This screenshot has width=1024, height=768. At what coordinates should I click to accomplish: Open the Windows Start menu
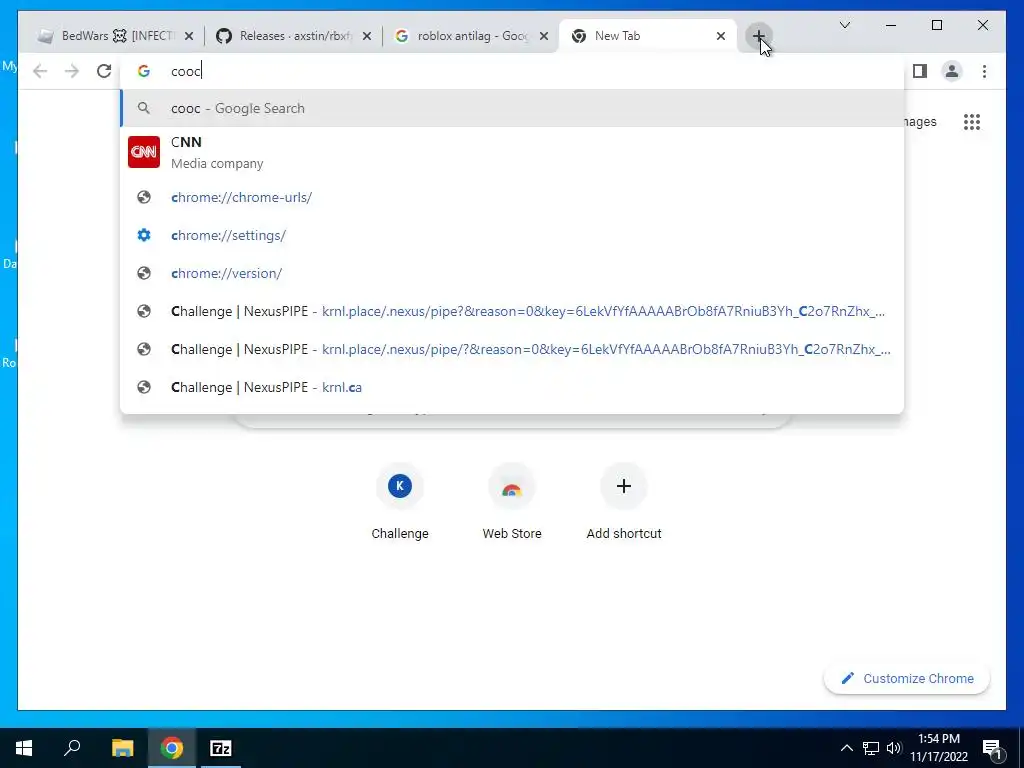click(x=24, y=748)
